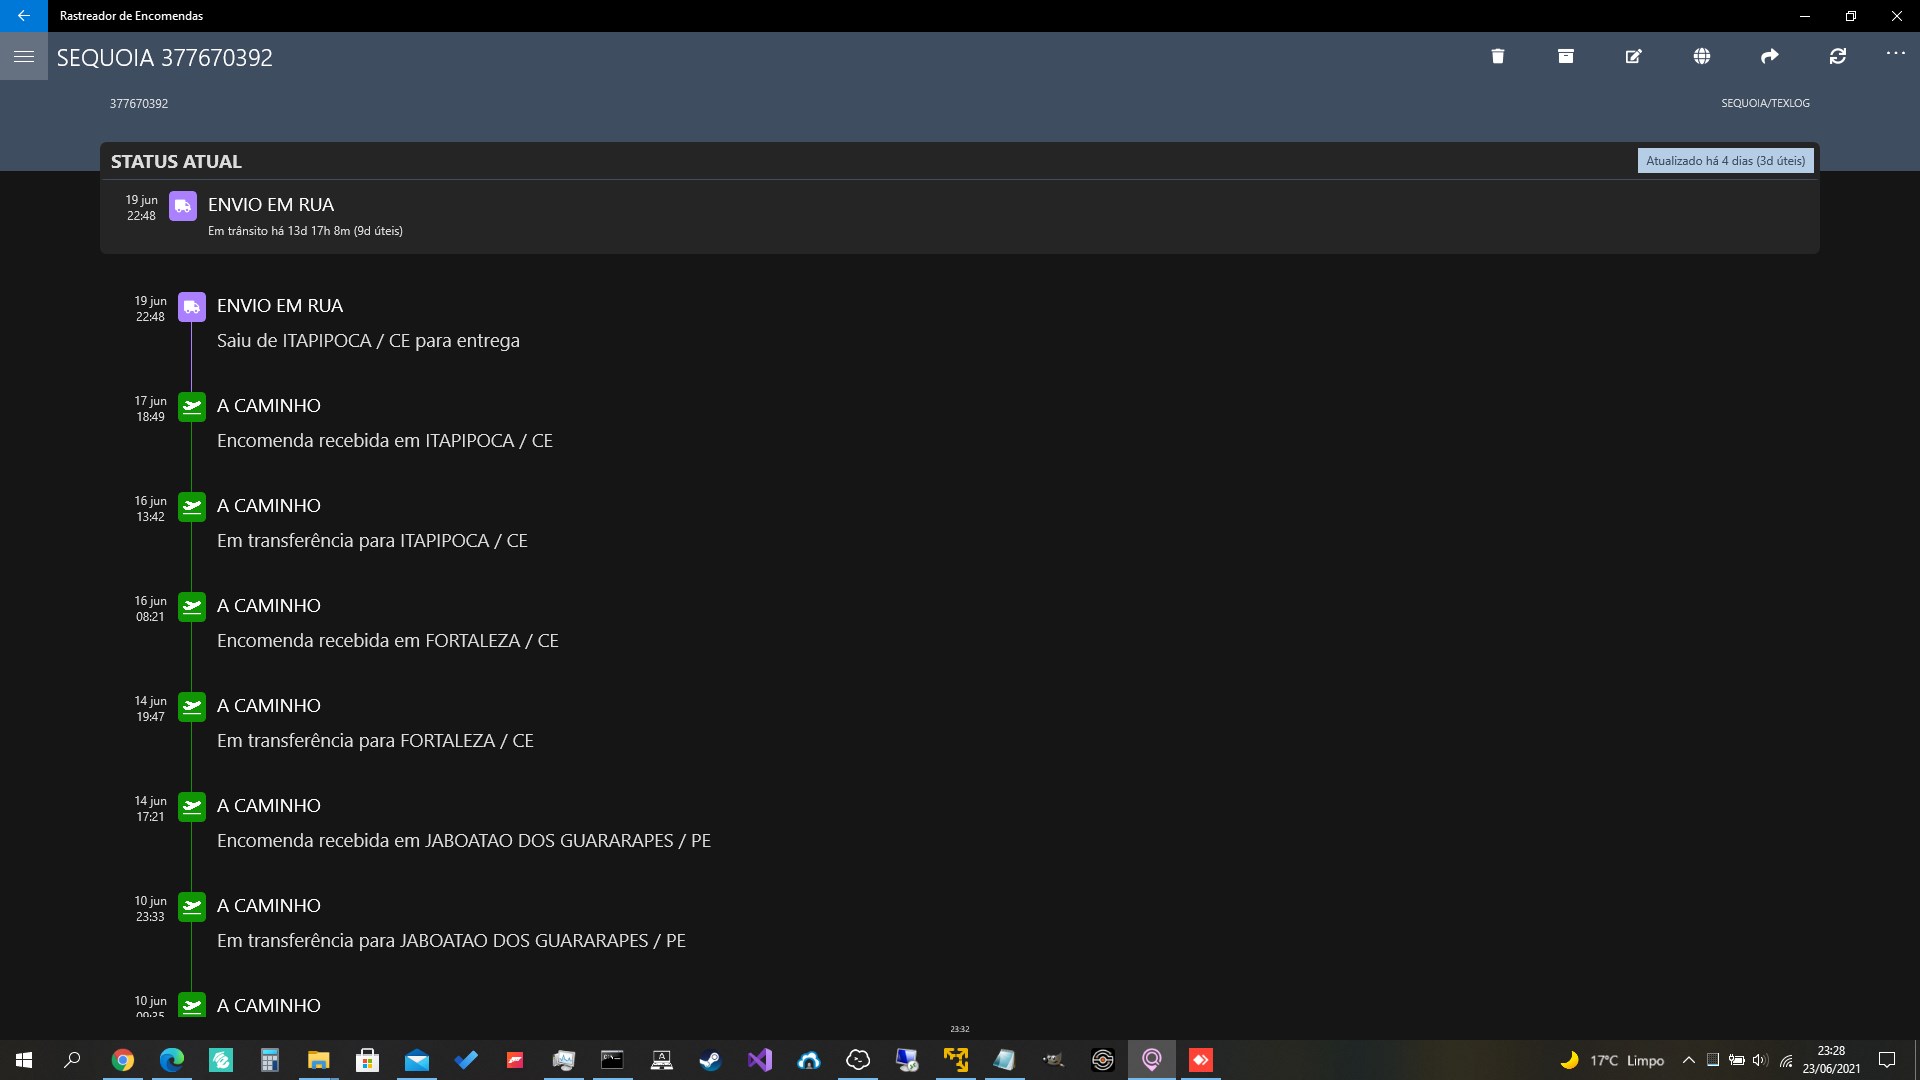This screenshot has height=1080, width=1920.
Task: Refresh the tracking status
Action: 1837,56
